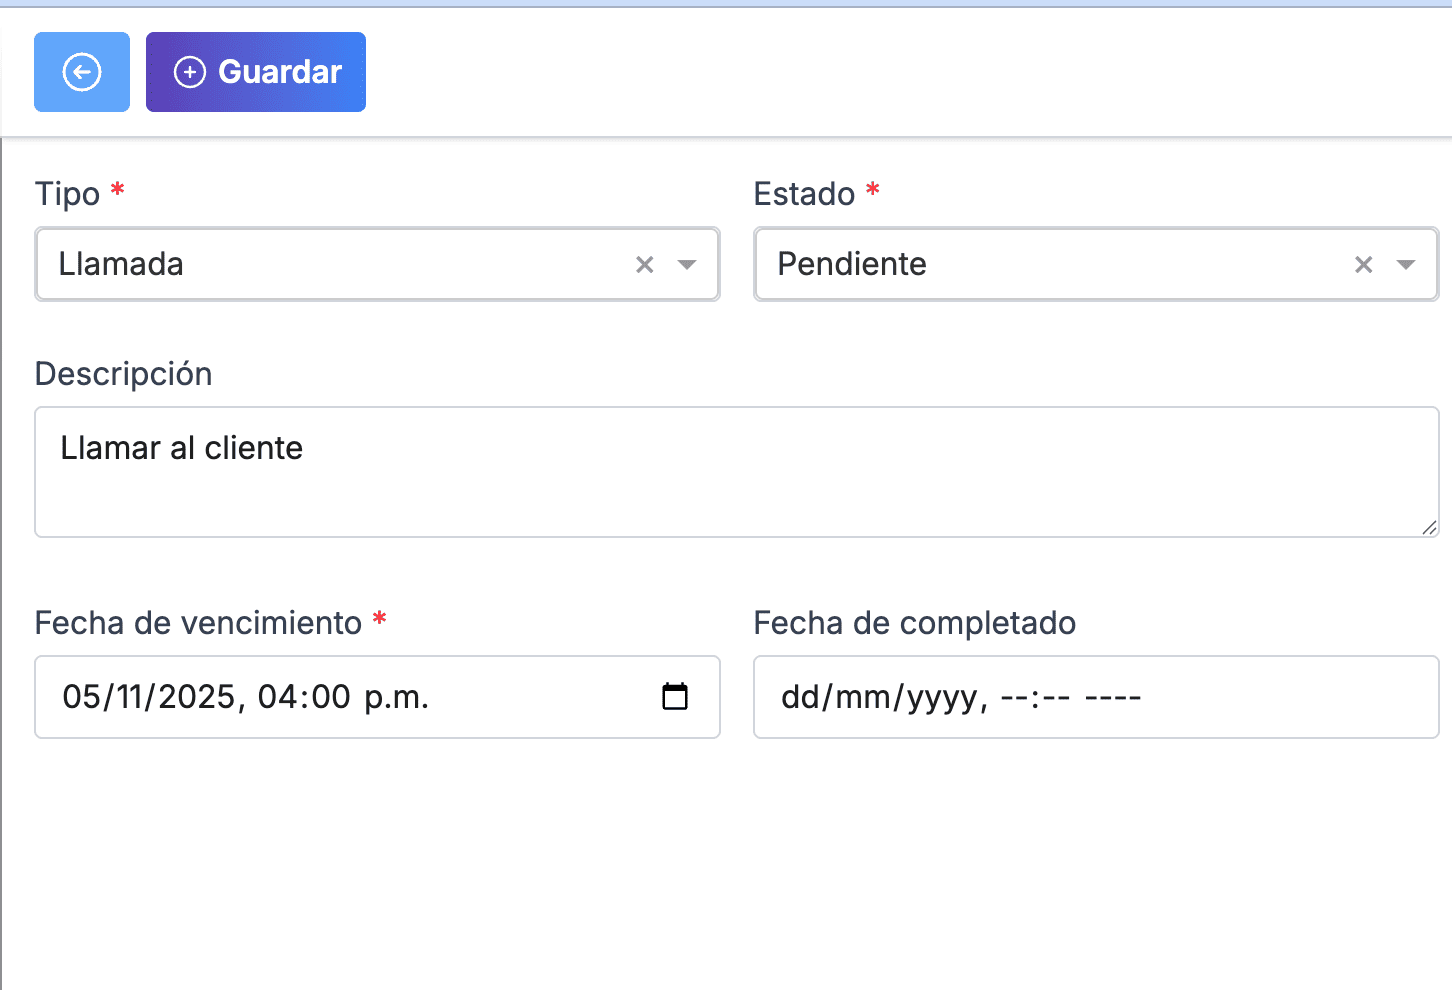
Task: Click the Estado dropdown arrow icon
Action: tap(1405, 264)
